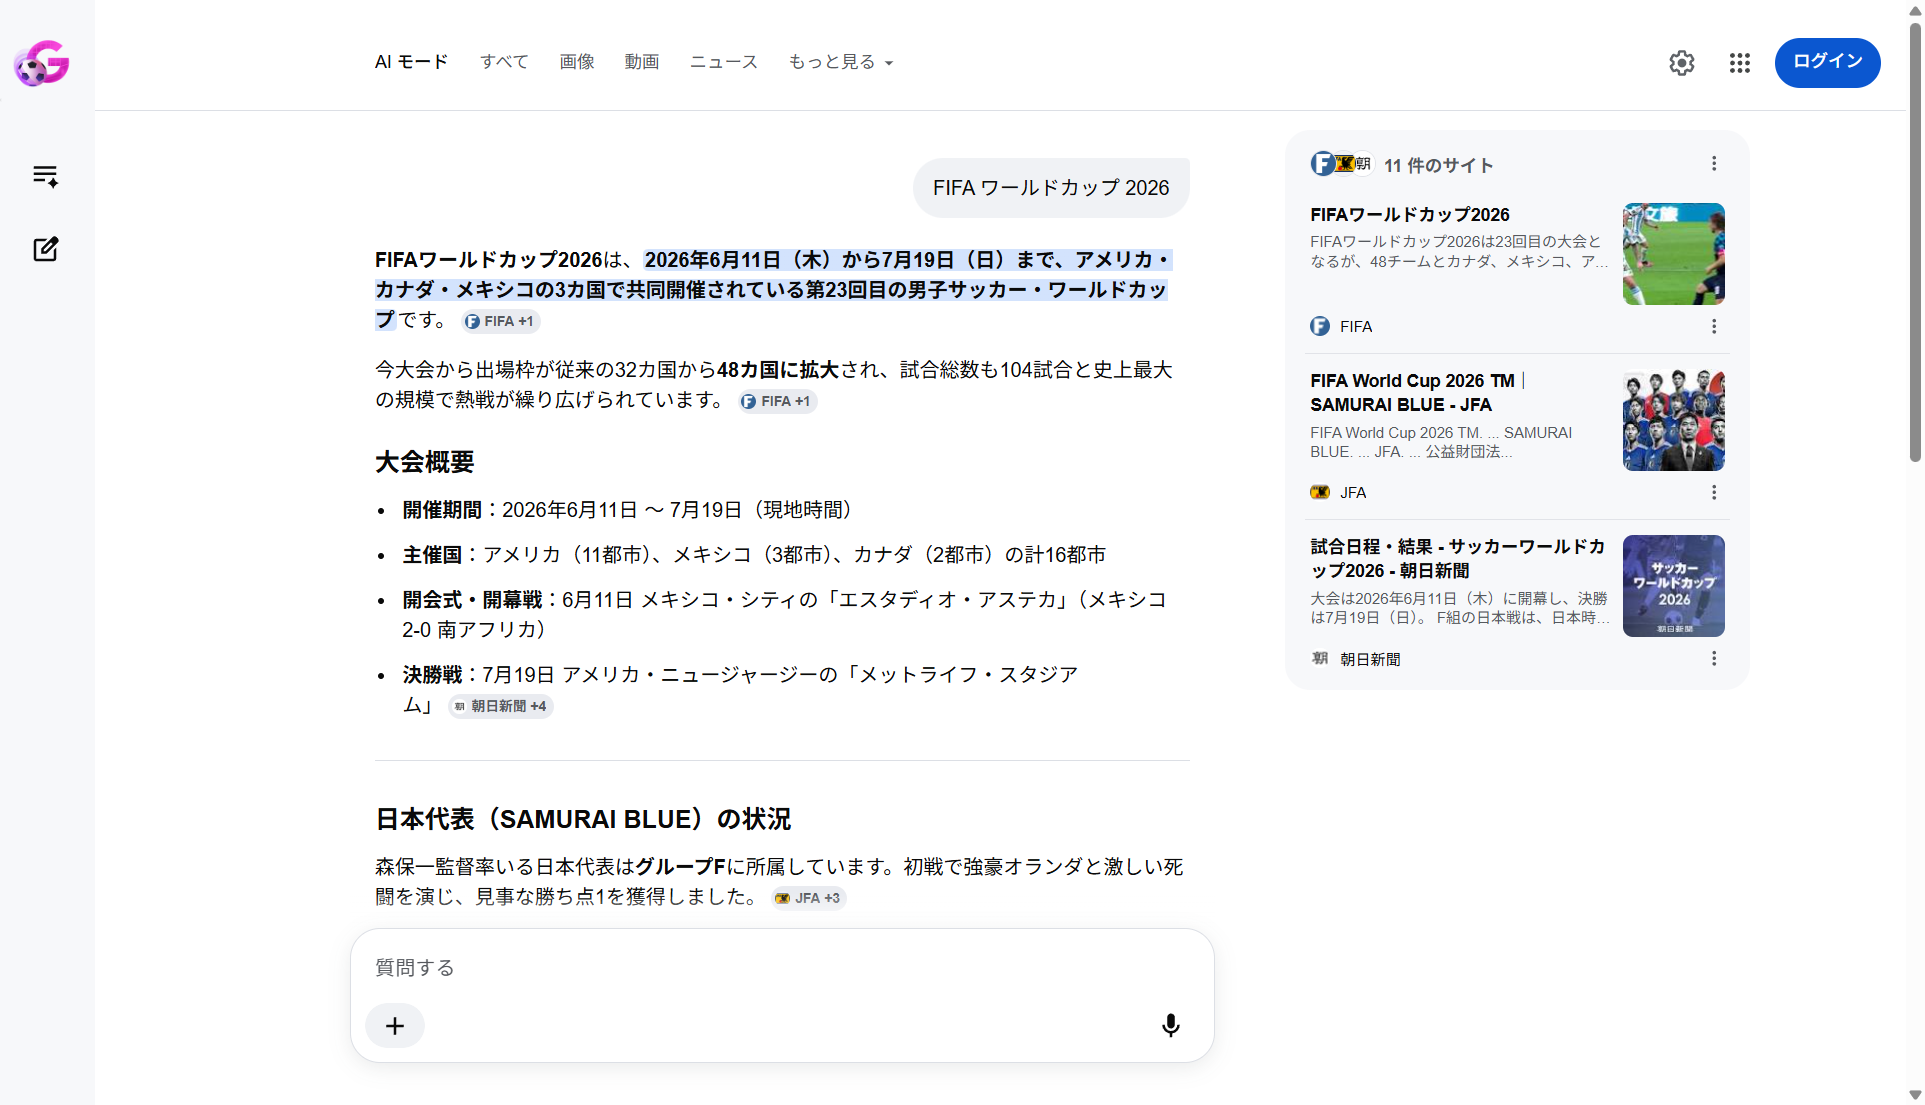Open more options for FIFA source

pyautogui.click(x=1714, y=326)
